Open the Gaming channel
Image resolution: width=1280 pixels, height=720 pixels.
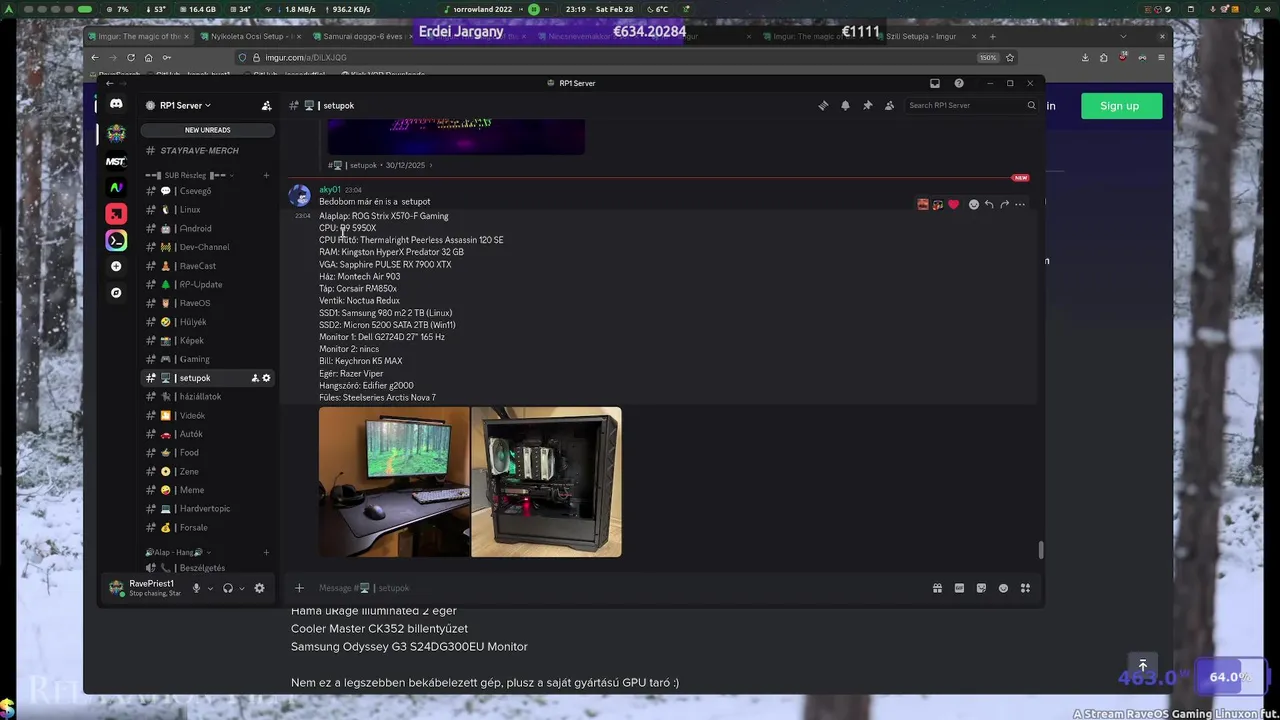[x=208, y=359]
